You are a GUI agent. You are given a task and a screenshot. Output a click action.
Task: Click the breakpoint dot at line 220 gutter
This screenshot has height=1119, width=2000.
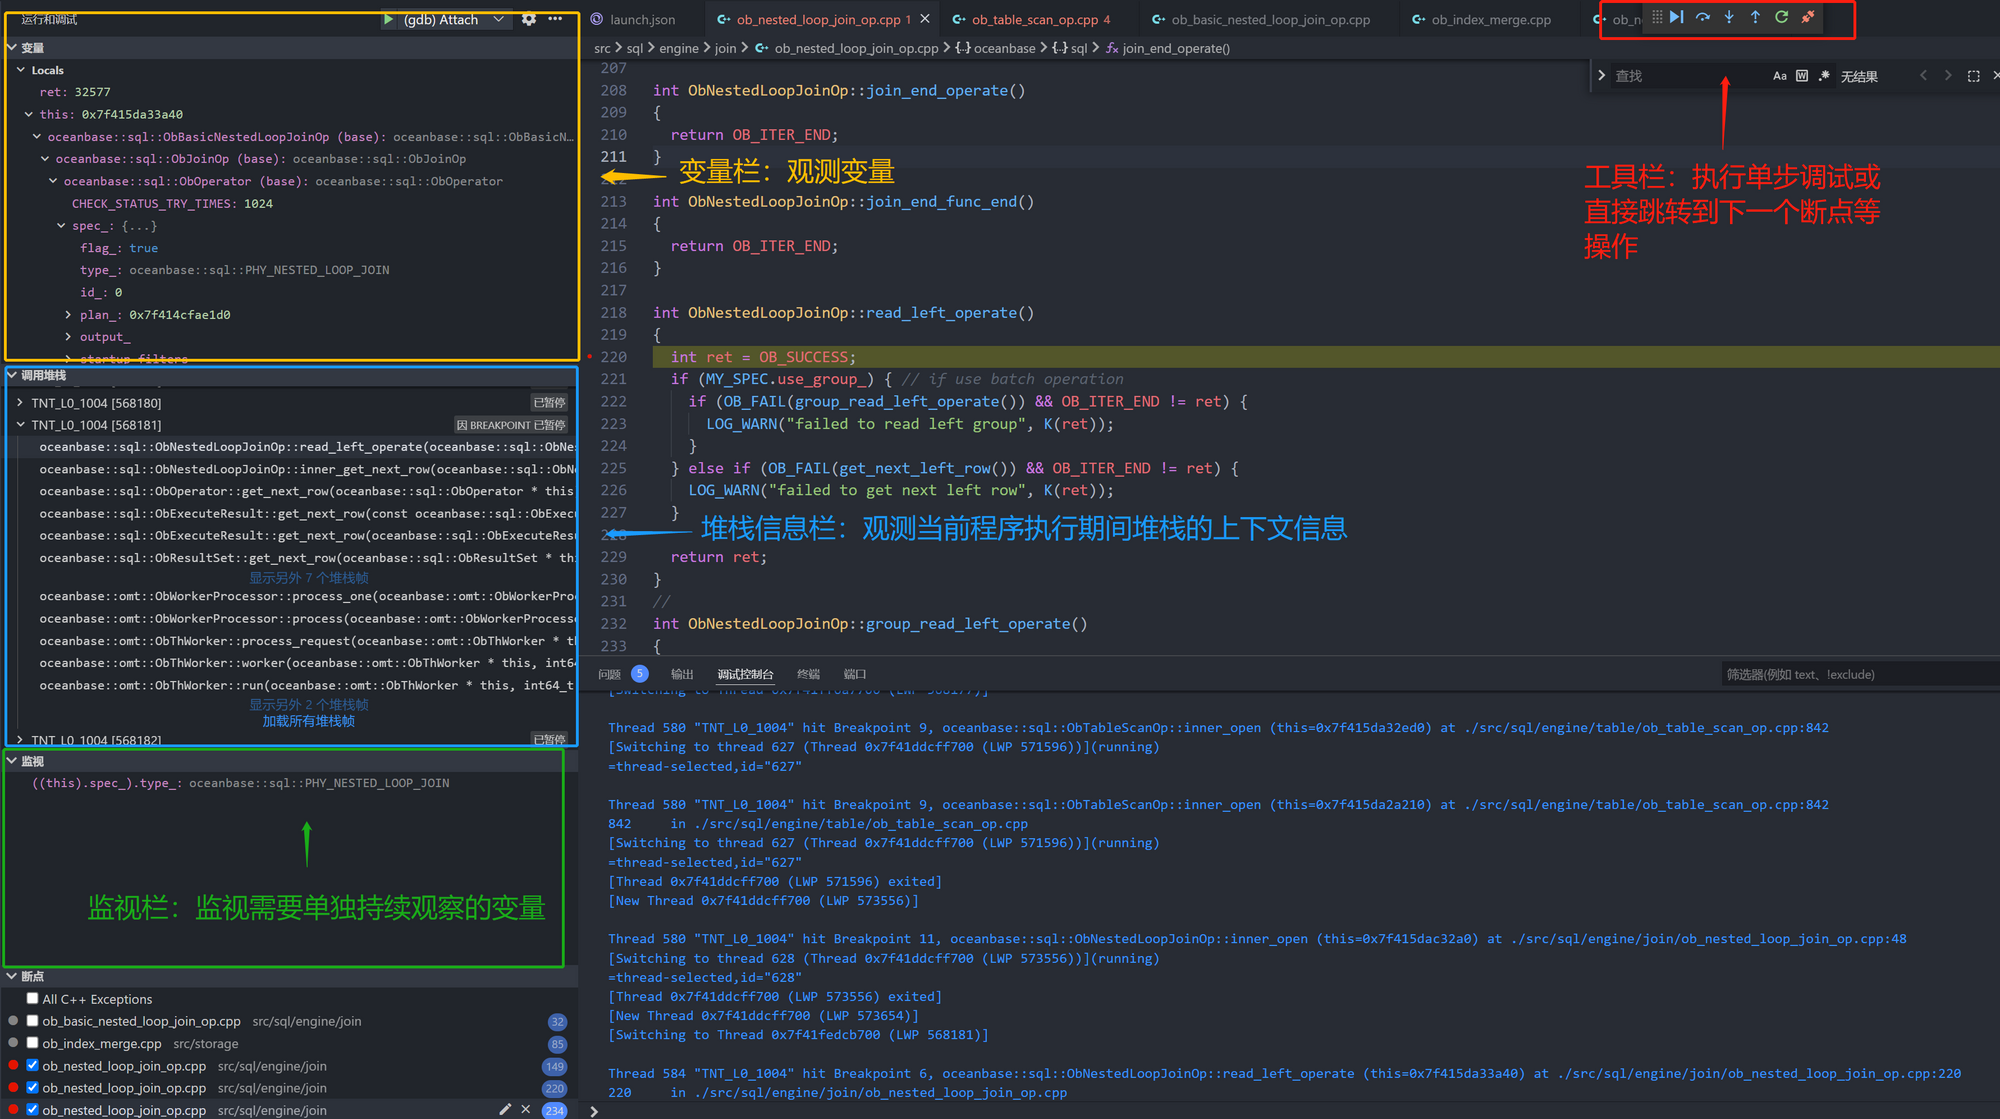pos(590,357)
